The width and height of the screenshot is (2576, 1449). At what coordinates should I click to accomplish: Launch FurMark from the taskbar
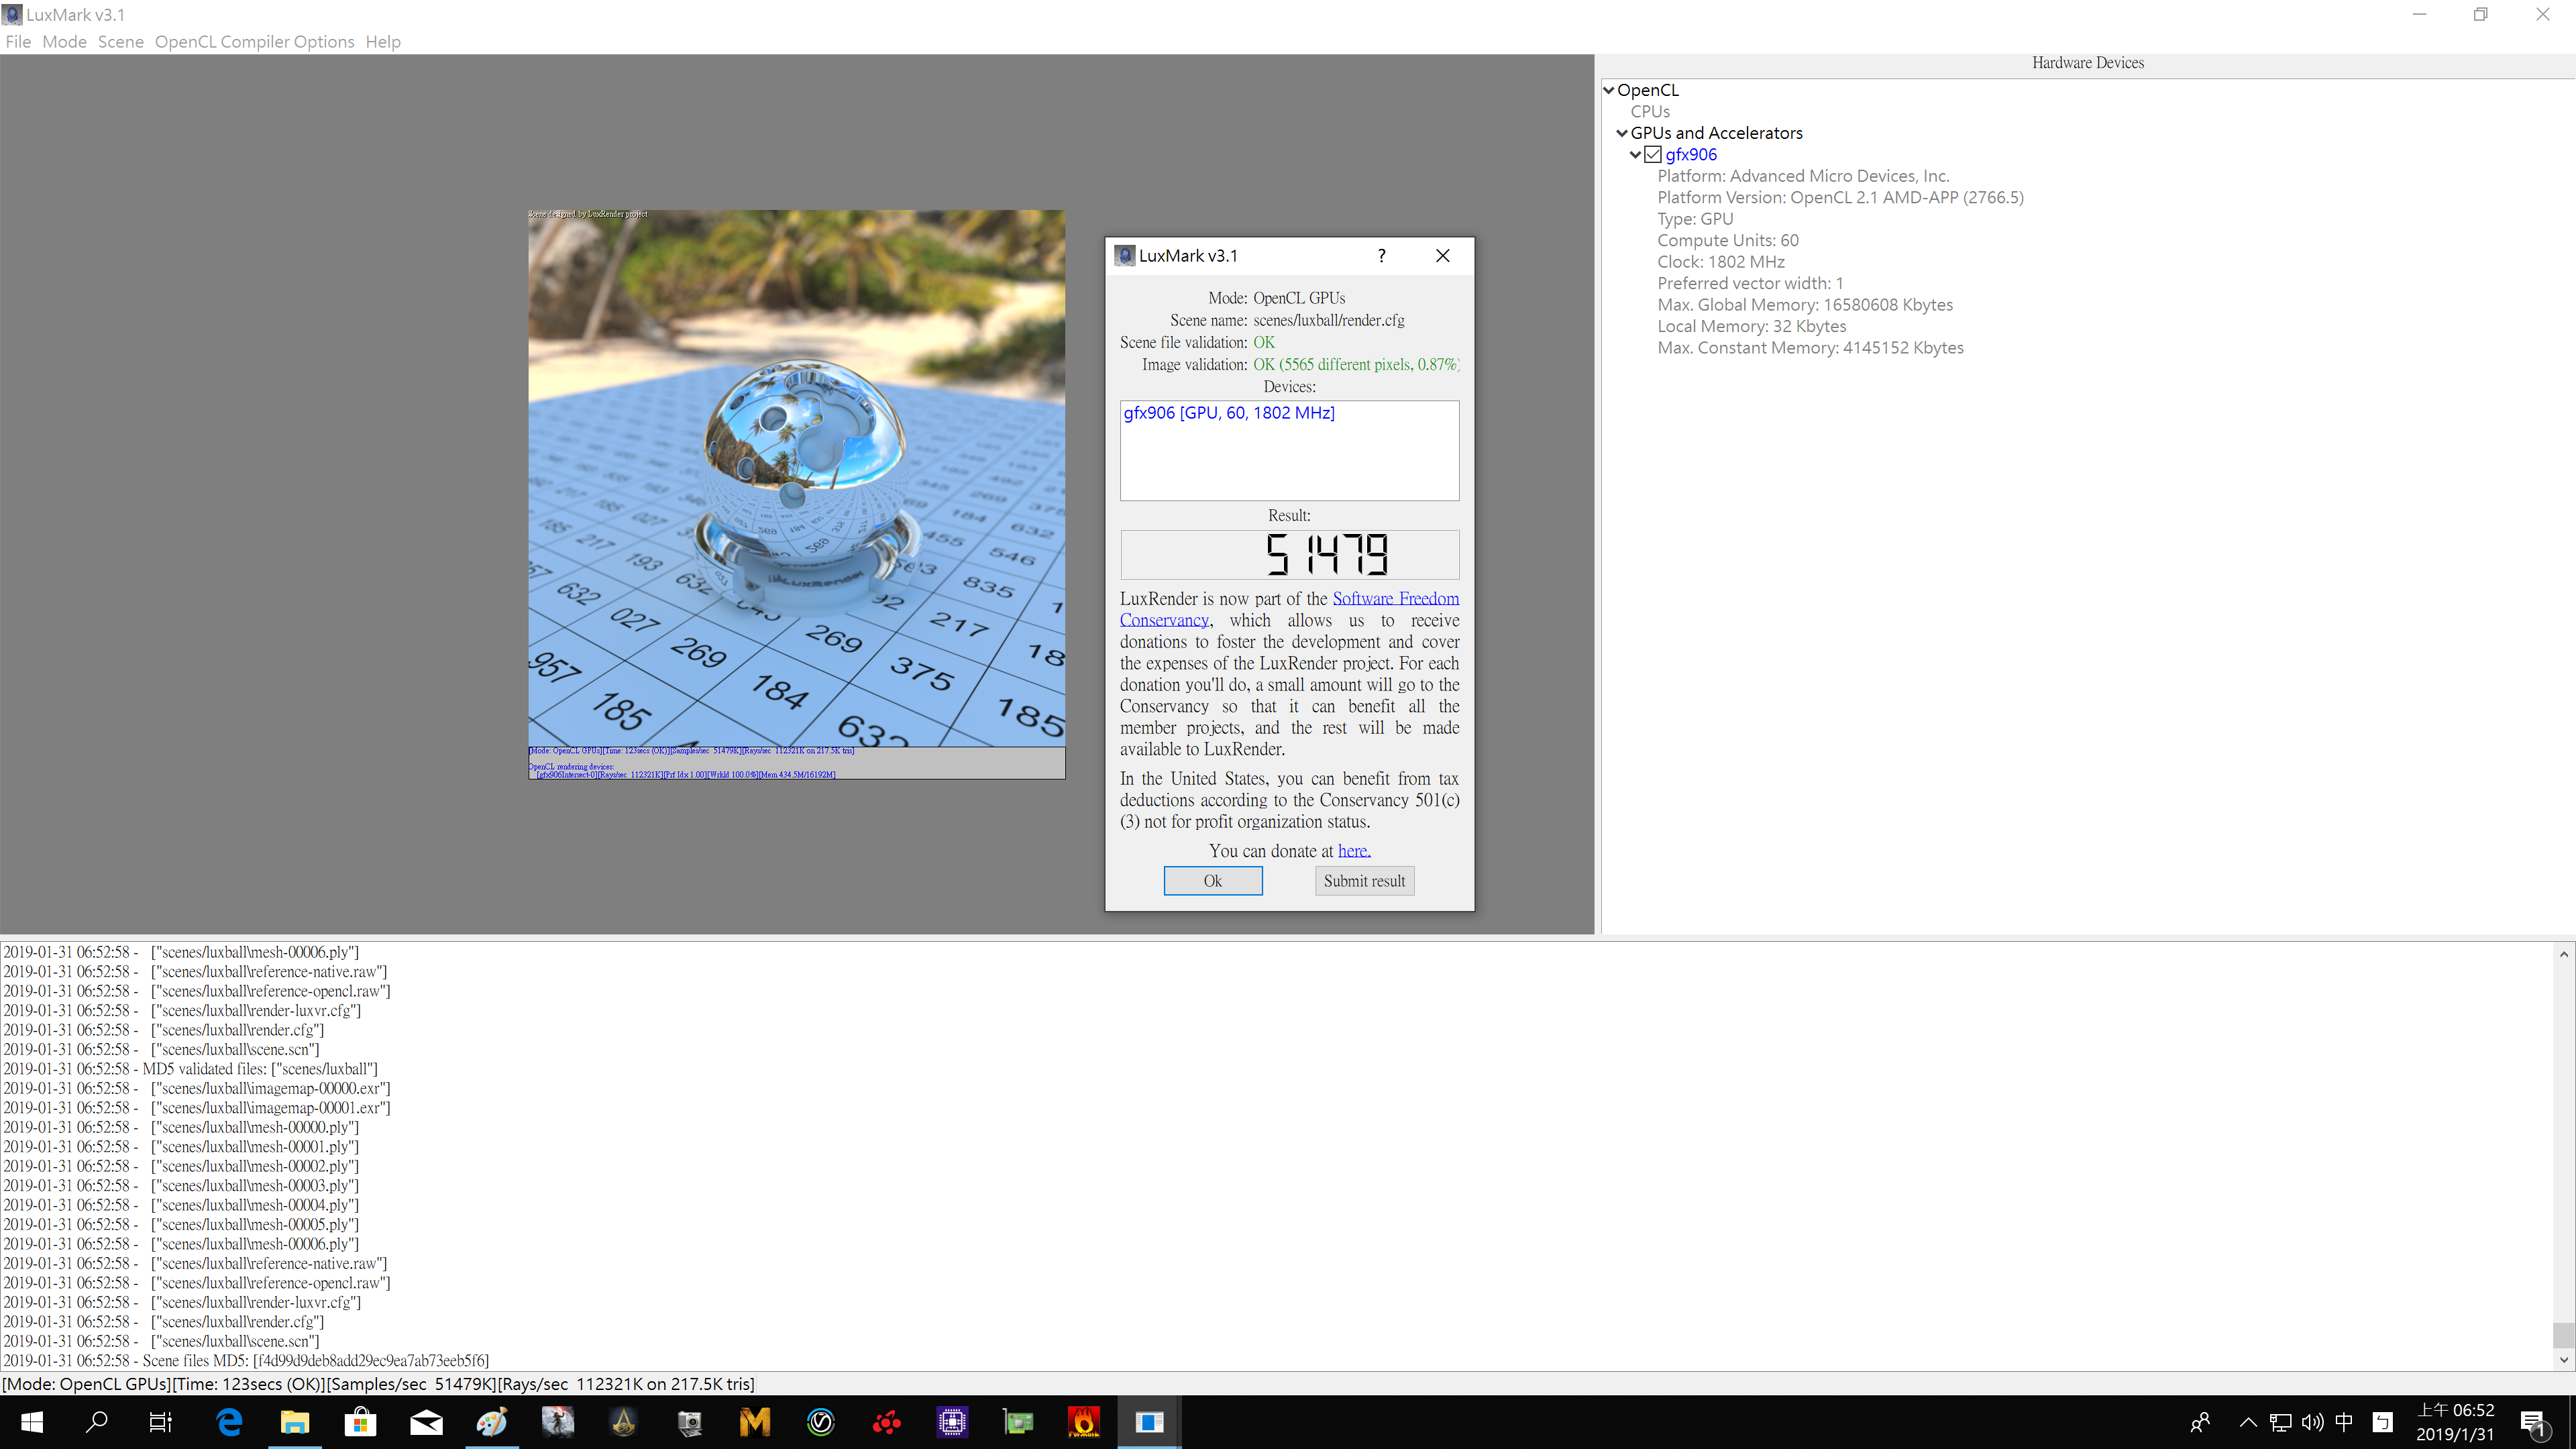[x=1084, y=1422]
